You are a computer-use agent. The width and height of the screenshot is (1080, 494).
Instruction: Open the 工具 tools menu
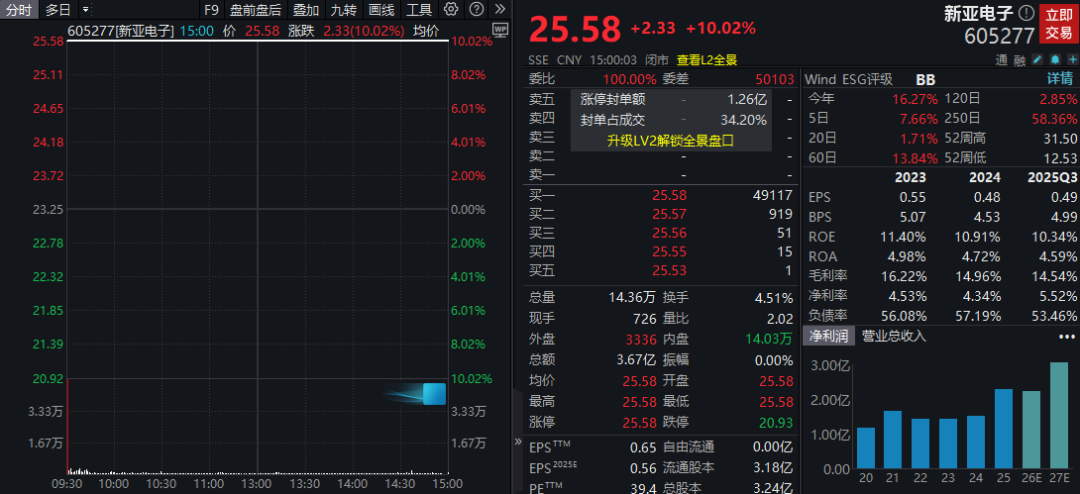tap(419, 10)
